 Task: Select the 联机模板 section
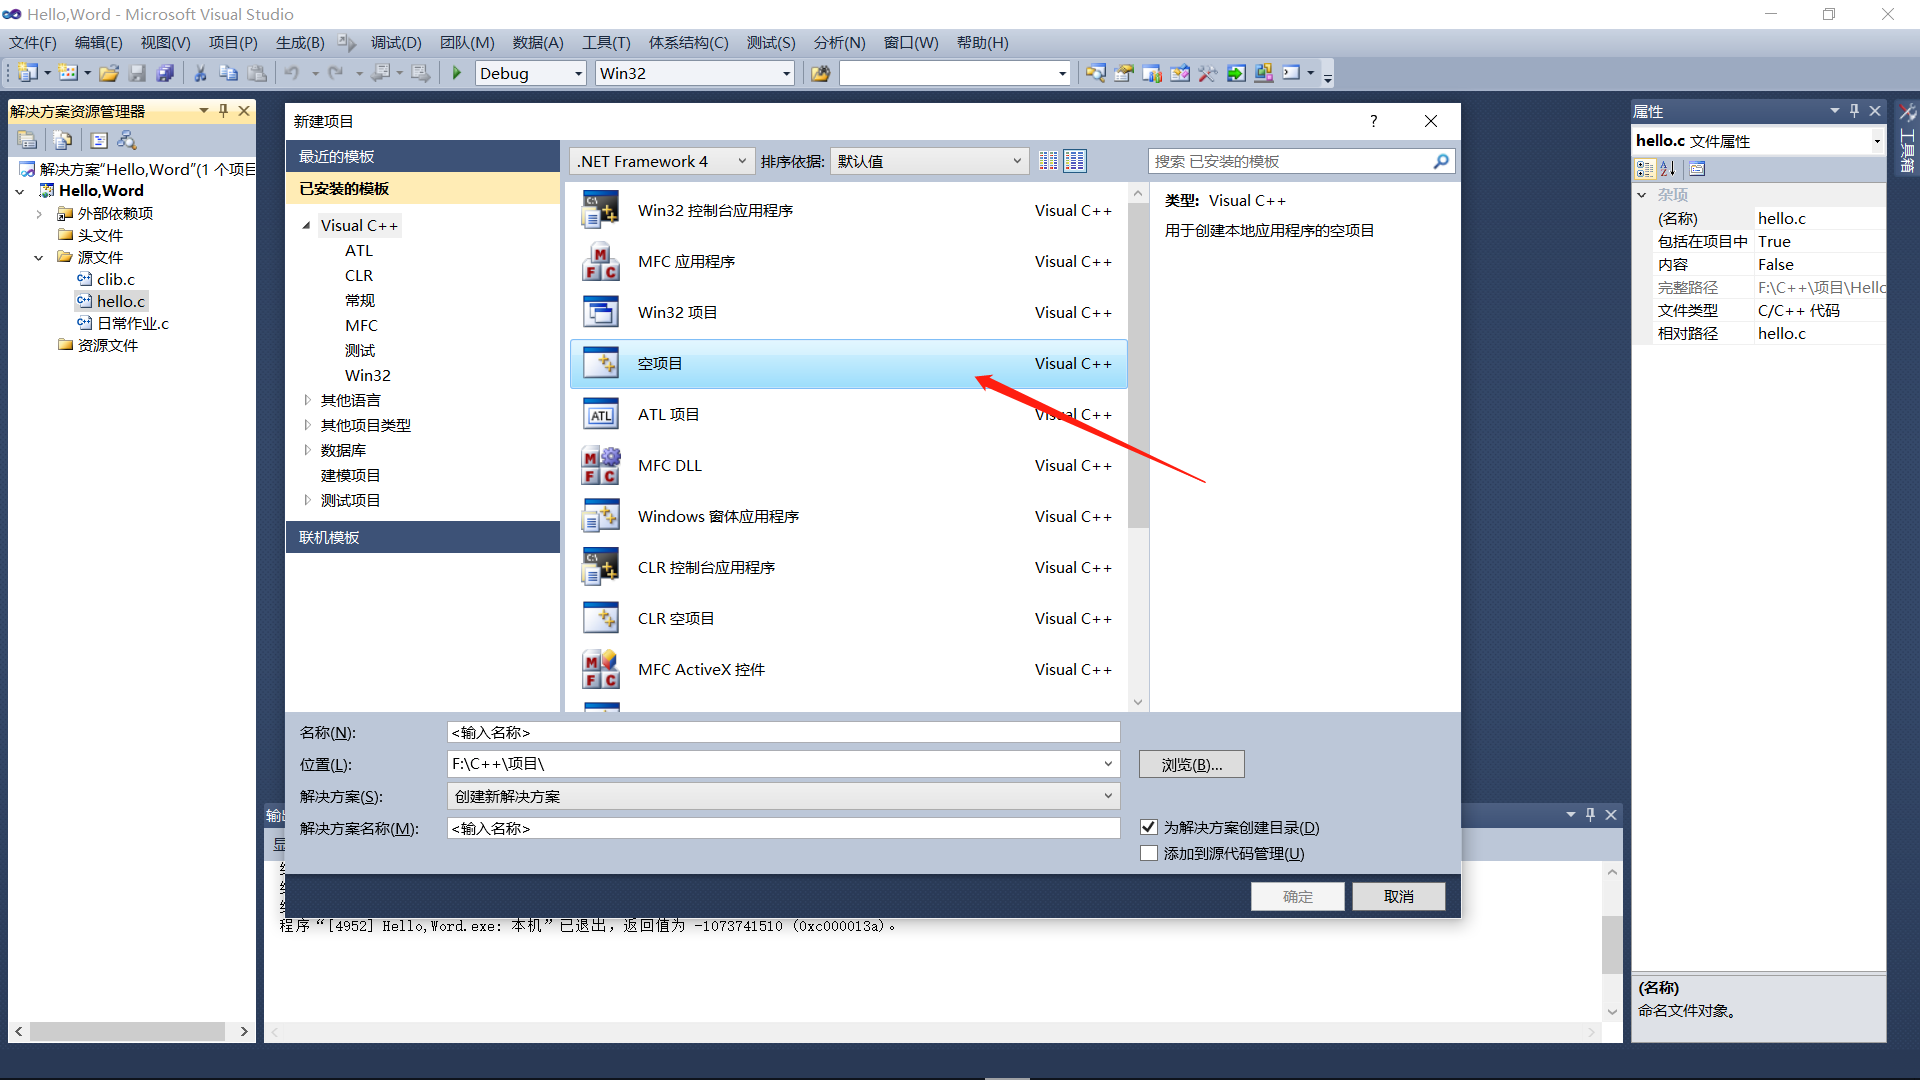(x=423, y=537)
